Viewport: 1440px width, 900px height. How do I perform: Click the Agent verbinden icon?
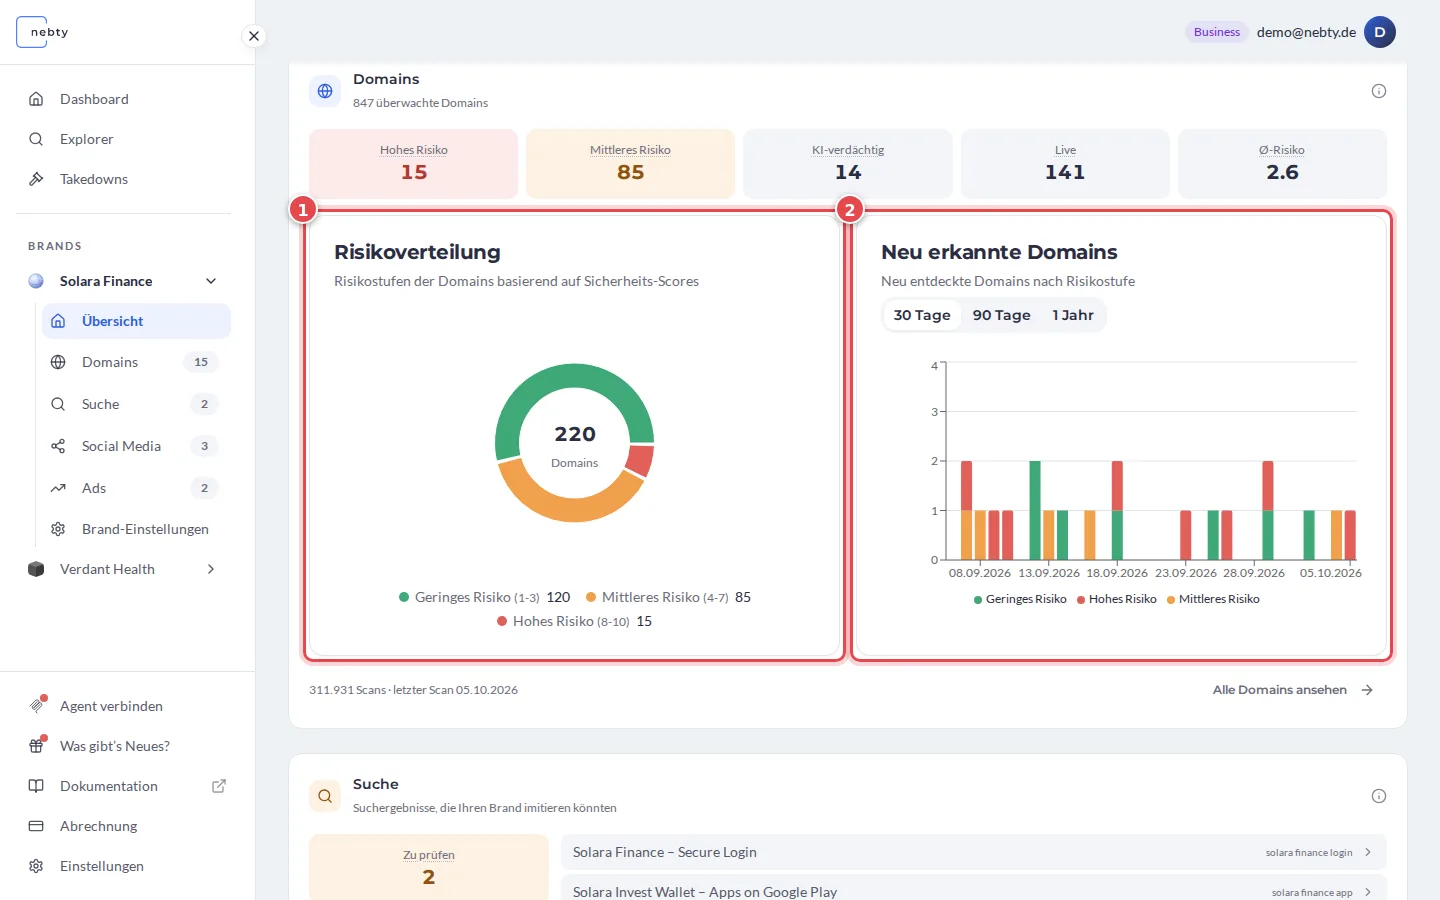[37, 705]
